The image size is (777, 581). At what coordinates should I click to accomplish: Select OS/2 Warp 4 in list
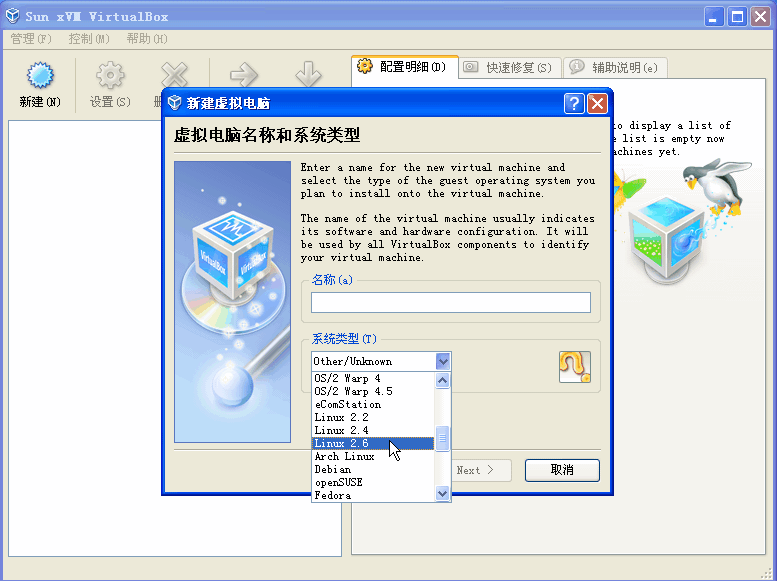pyautogui.click(x=373, y=378)
